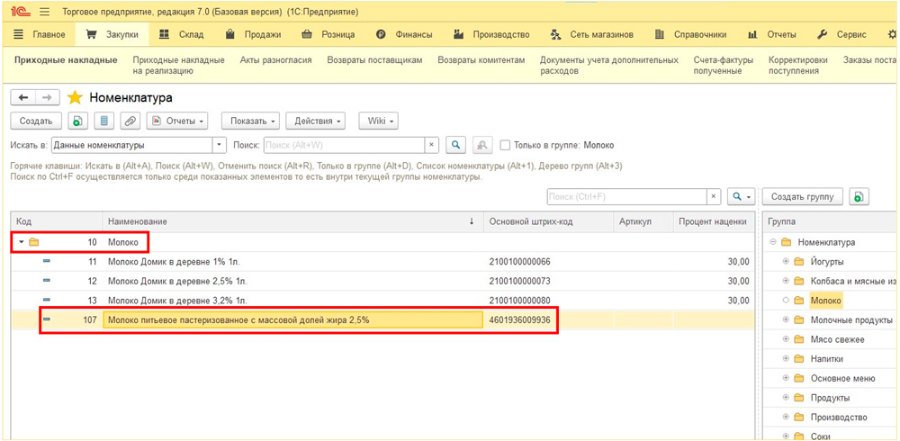Expand the Молочные продукты tree folder

point(786,320)
